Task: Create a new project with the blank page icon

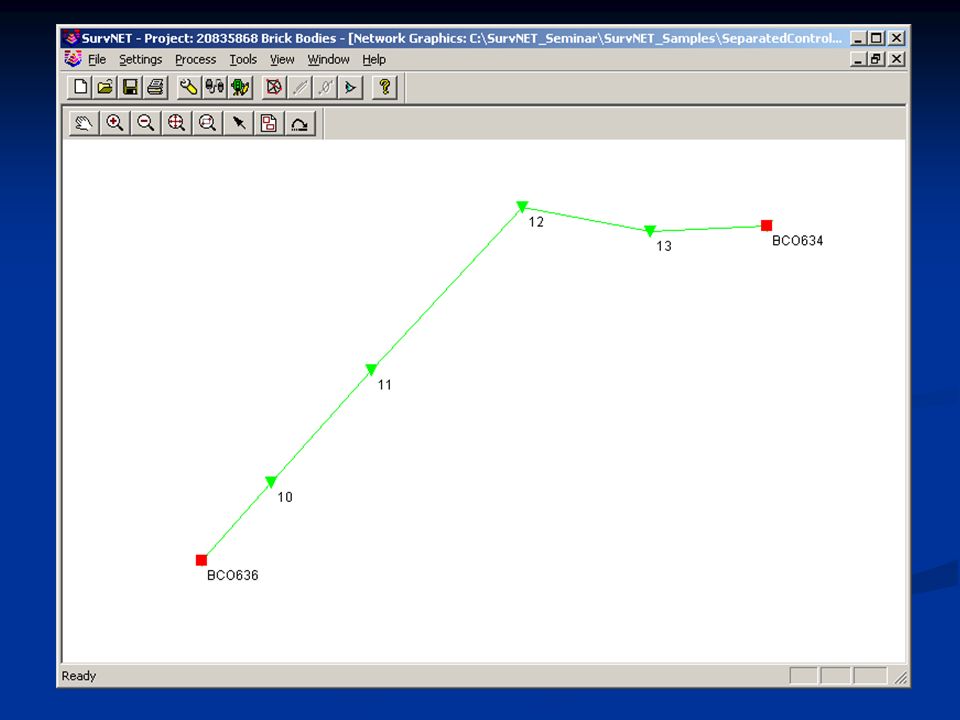Action: 80,87
